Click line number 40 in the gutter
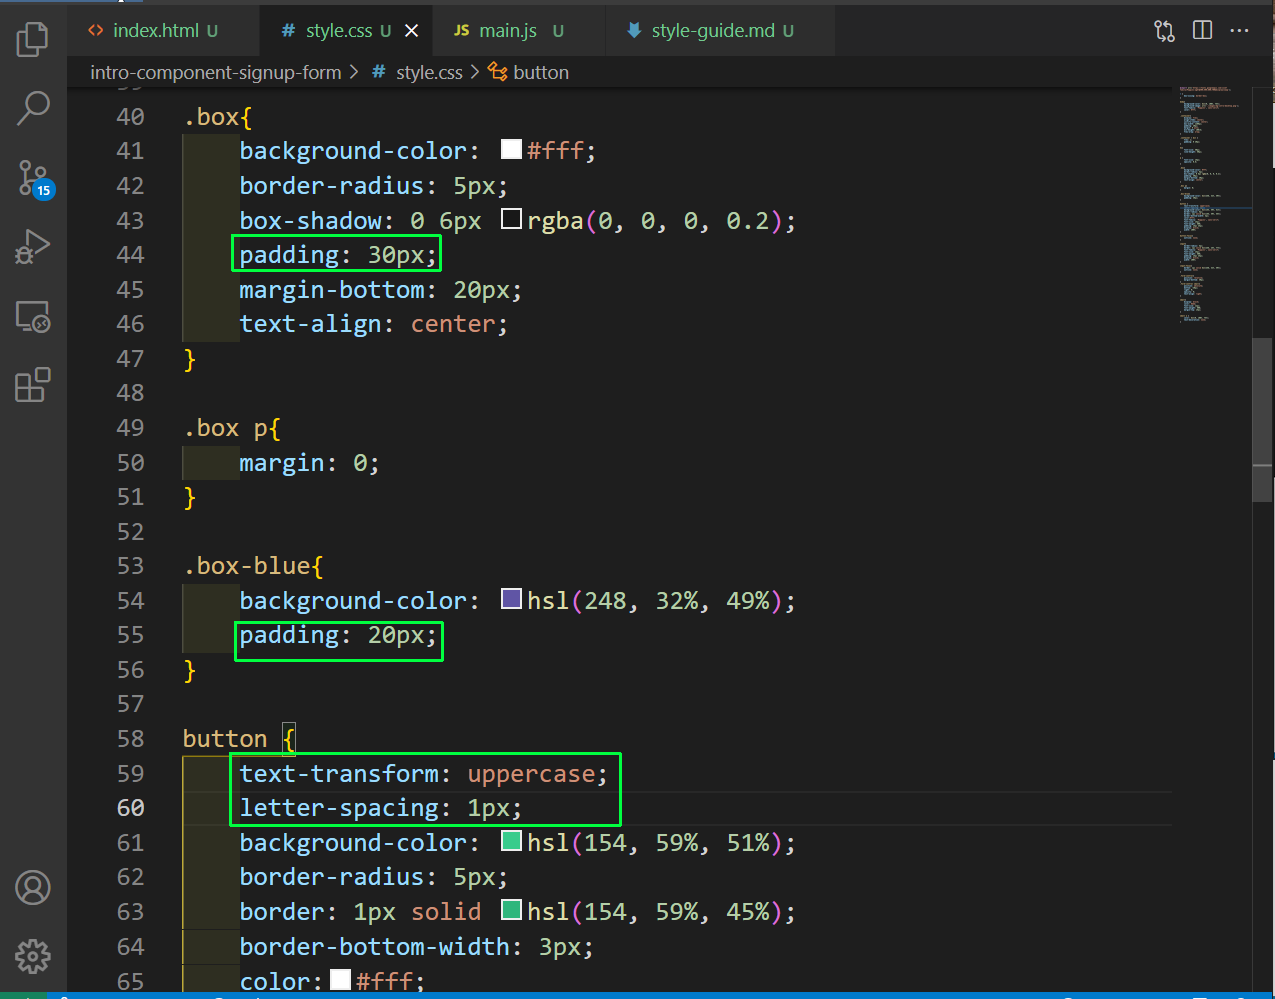 pyautogui.click(x=130, y=117)
